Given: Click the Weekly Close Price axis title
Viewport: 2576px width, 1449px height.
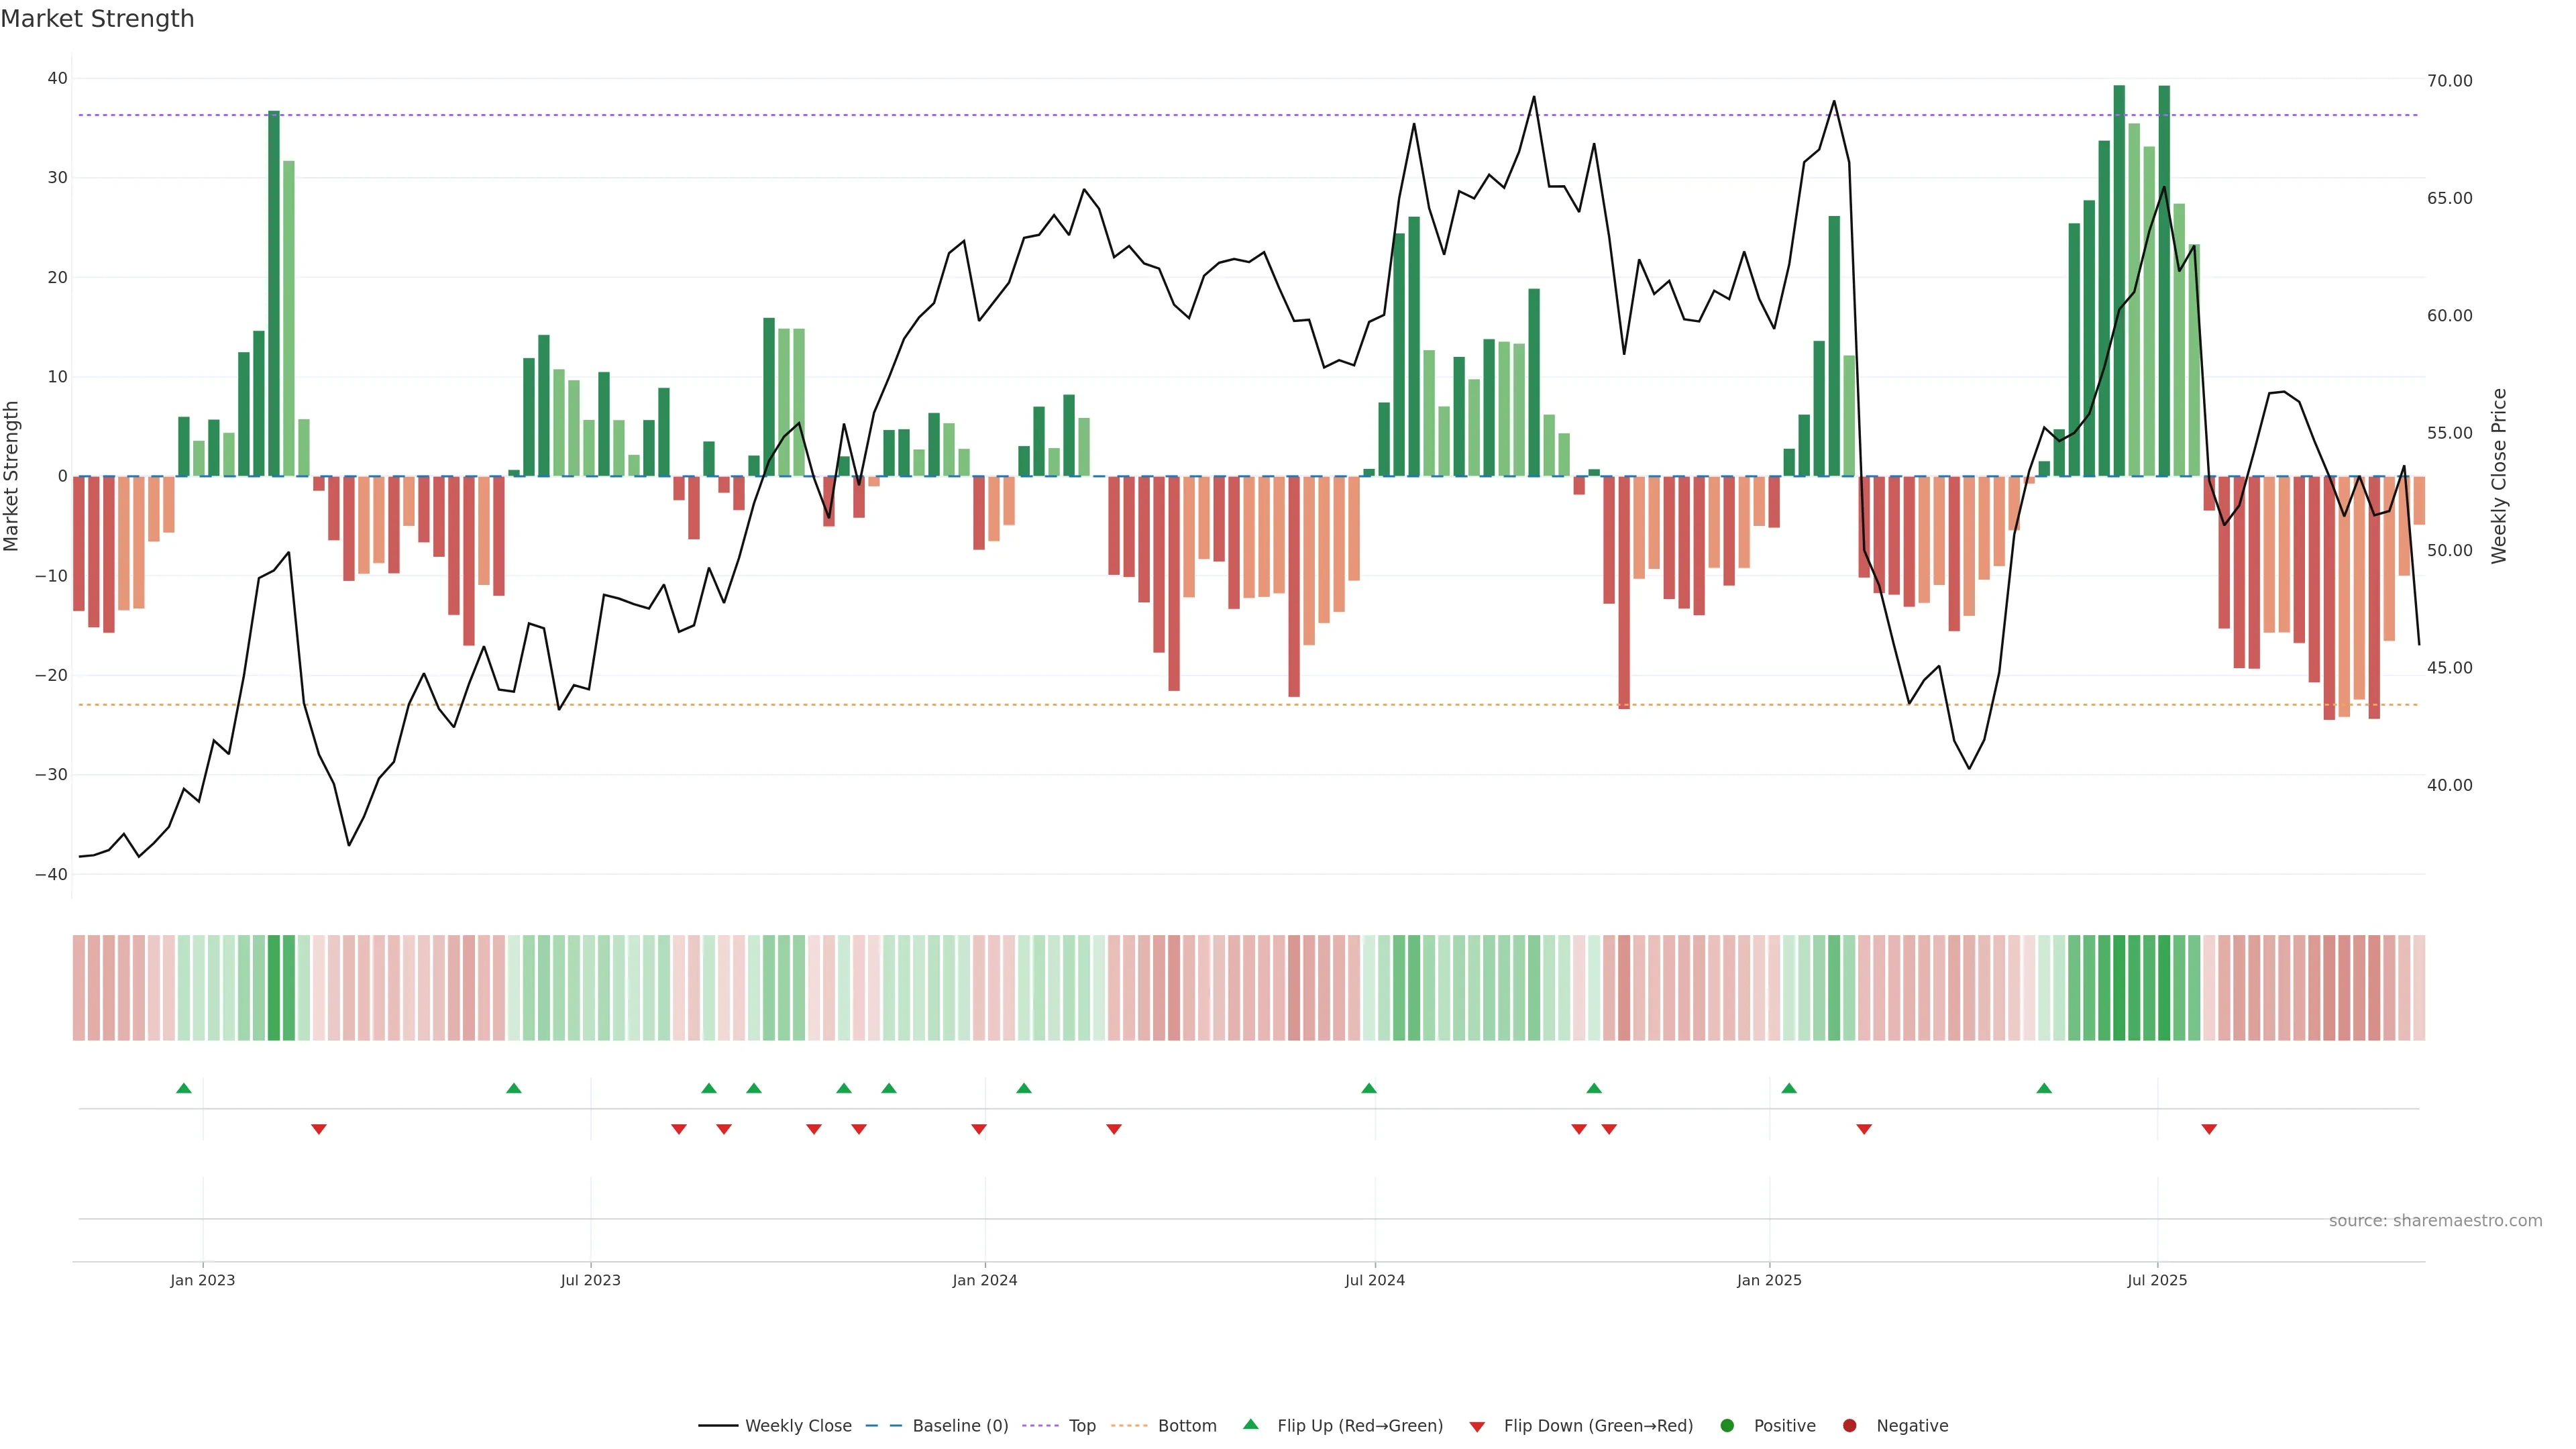Looking at the screenshot, I should tap(2499, 476).
